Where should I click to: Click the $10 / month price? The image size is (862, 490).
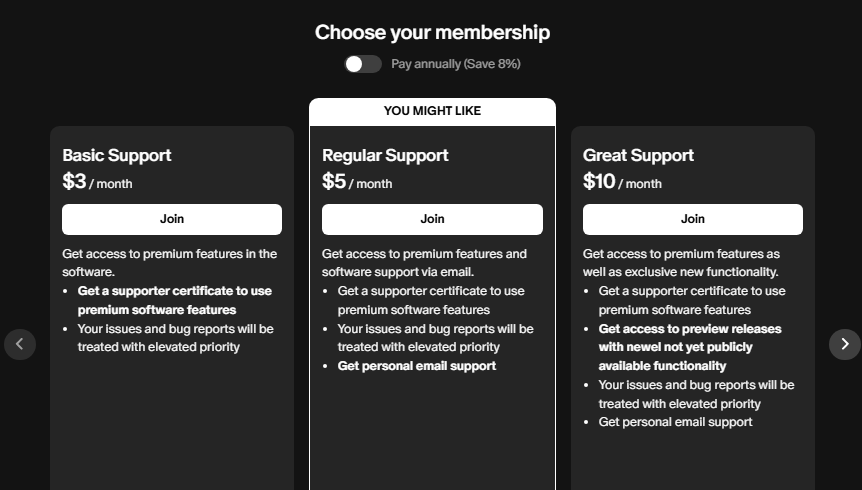tap(622, 182)
